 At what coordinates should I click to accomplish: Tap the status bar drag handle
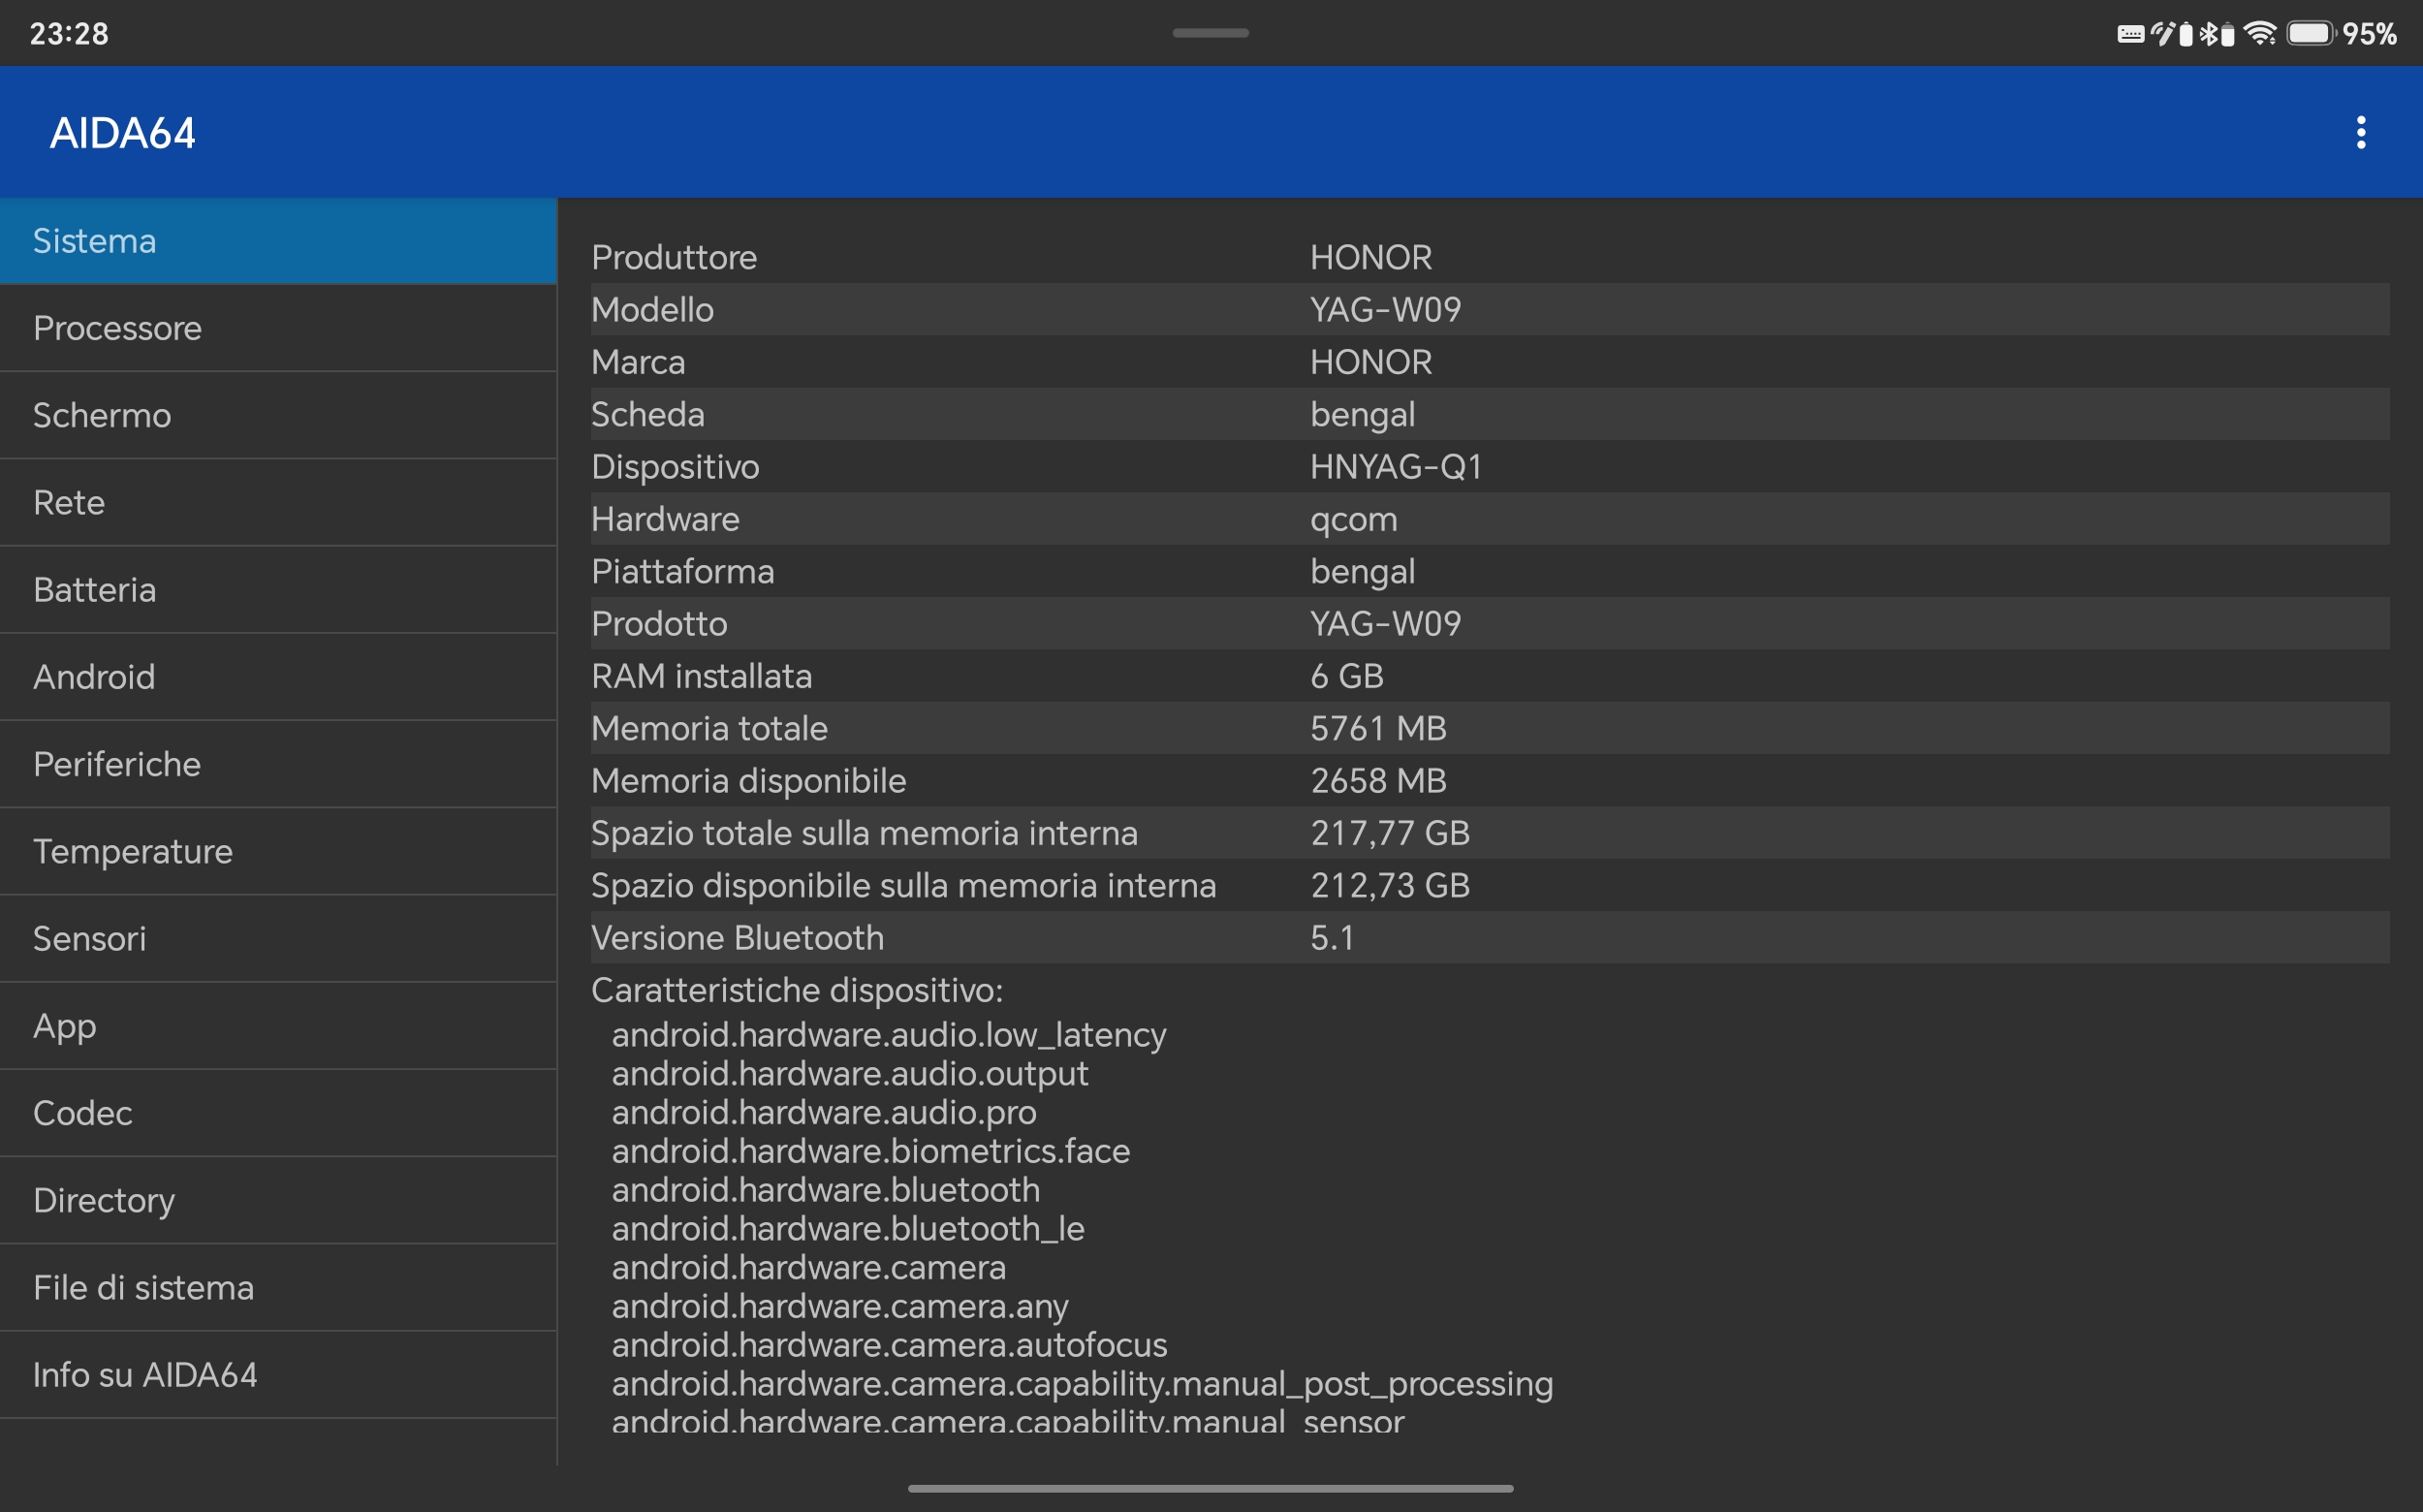pyautogui.click(x=1210, y=33)
